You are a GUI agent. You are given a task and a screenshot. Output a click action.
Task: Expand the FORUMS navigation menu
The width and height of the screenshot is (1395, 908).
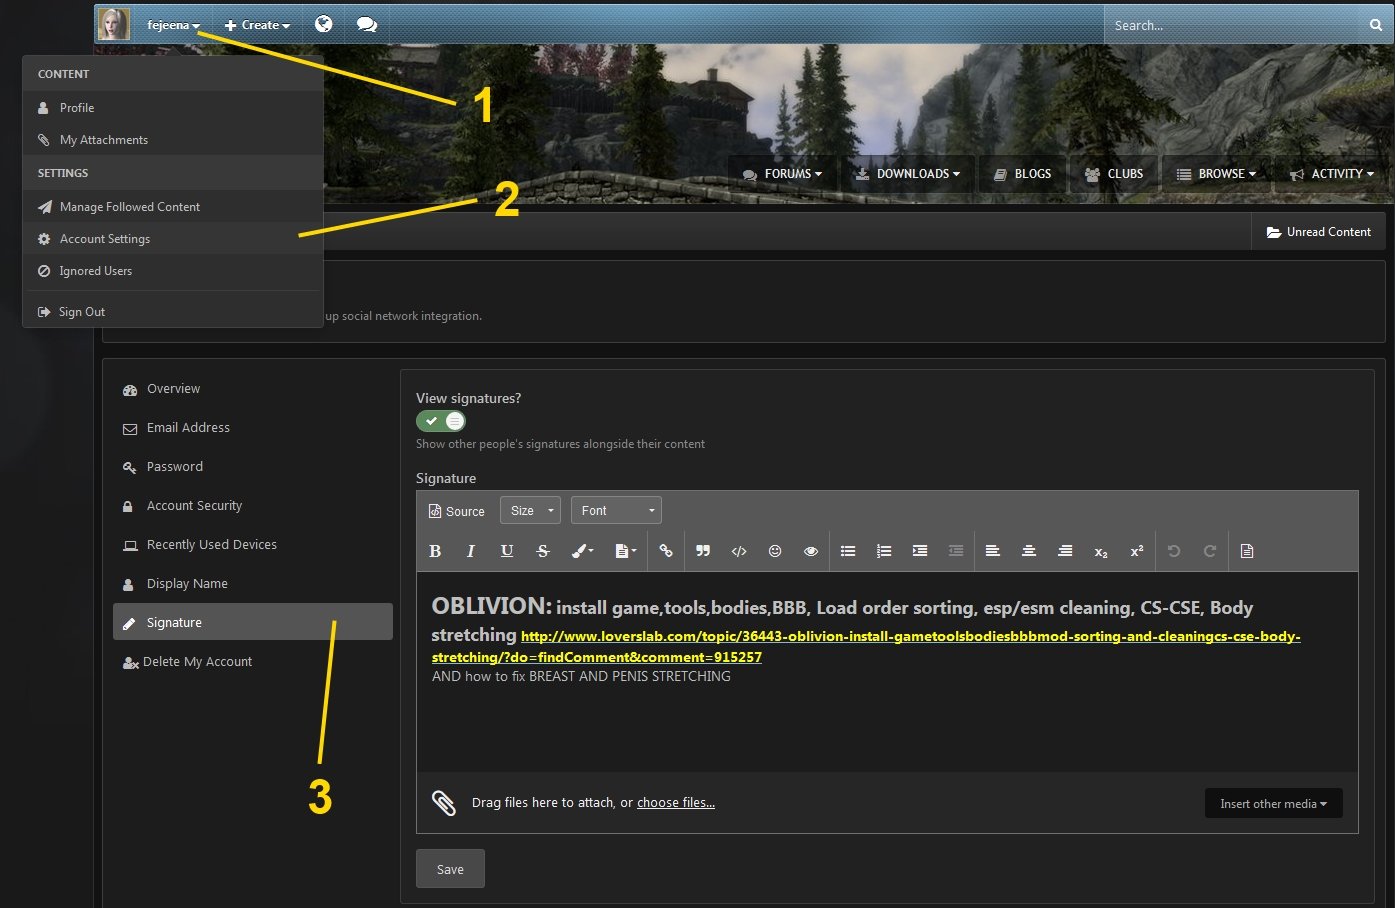pyautogui.click(x=782, y=174)
